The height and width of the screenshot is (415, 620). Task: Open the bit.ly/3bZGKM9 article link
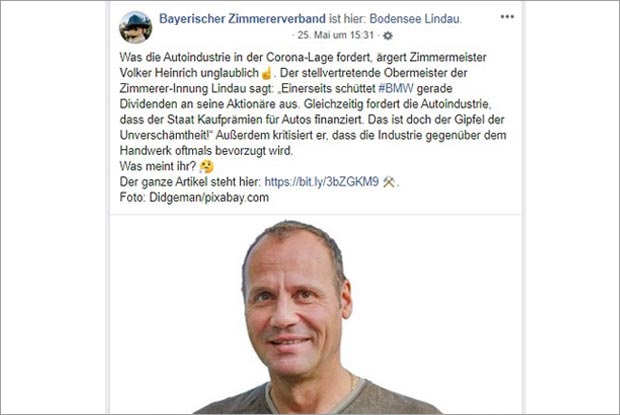point(321,182)
